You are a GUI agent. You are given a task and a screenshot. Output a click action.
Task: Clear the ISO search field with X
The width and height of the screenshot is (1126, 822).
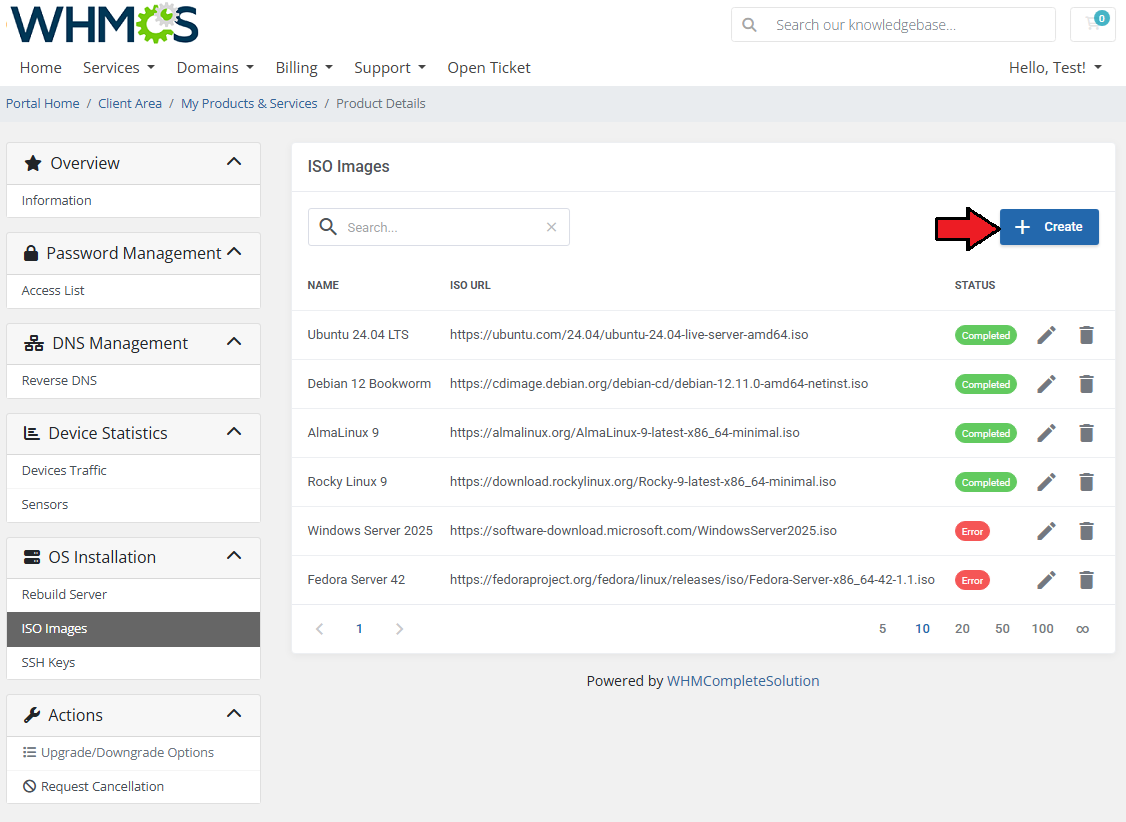click(552, 227)
